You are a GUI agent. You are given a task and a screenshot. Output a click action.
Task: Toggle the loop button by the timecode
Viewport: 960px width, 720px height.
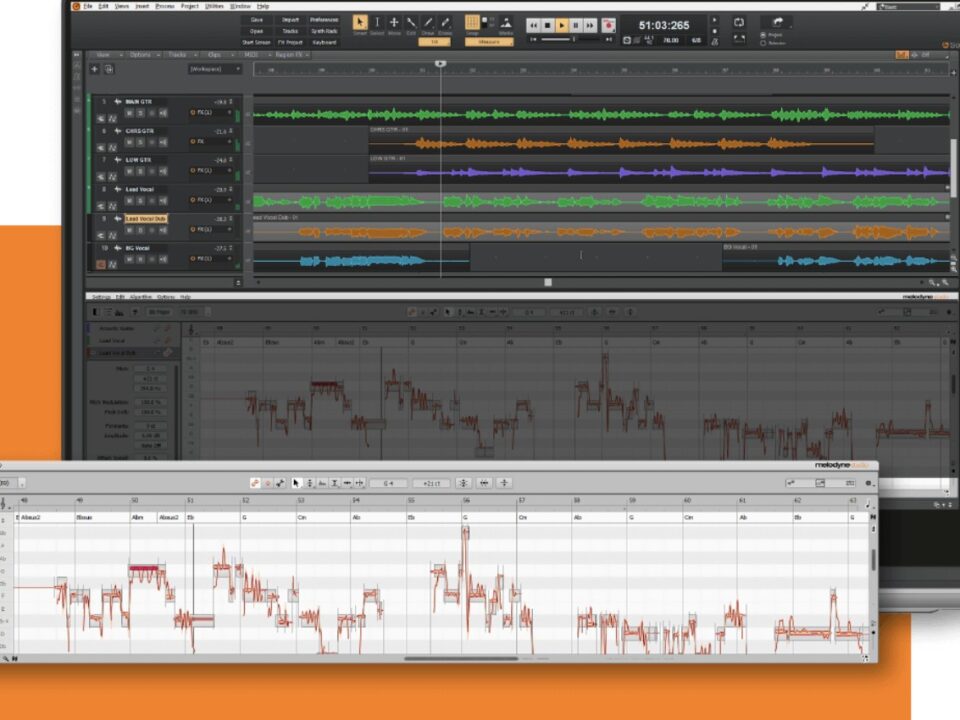pos(739,22)
